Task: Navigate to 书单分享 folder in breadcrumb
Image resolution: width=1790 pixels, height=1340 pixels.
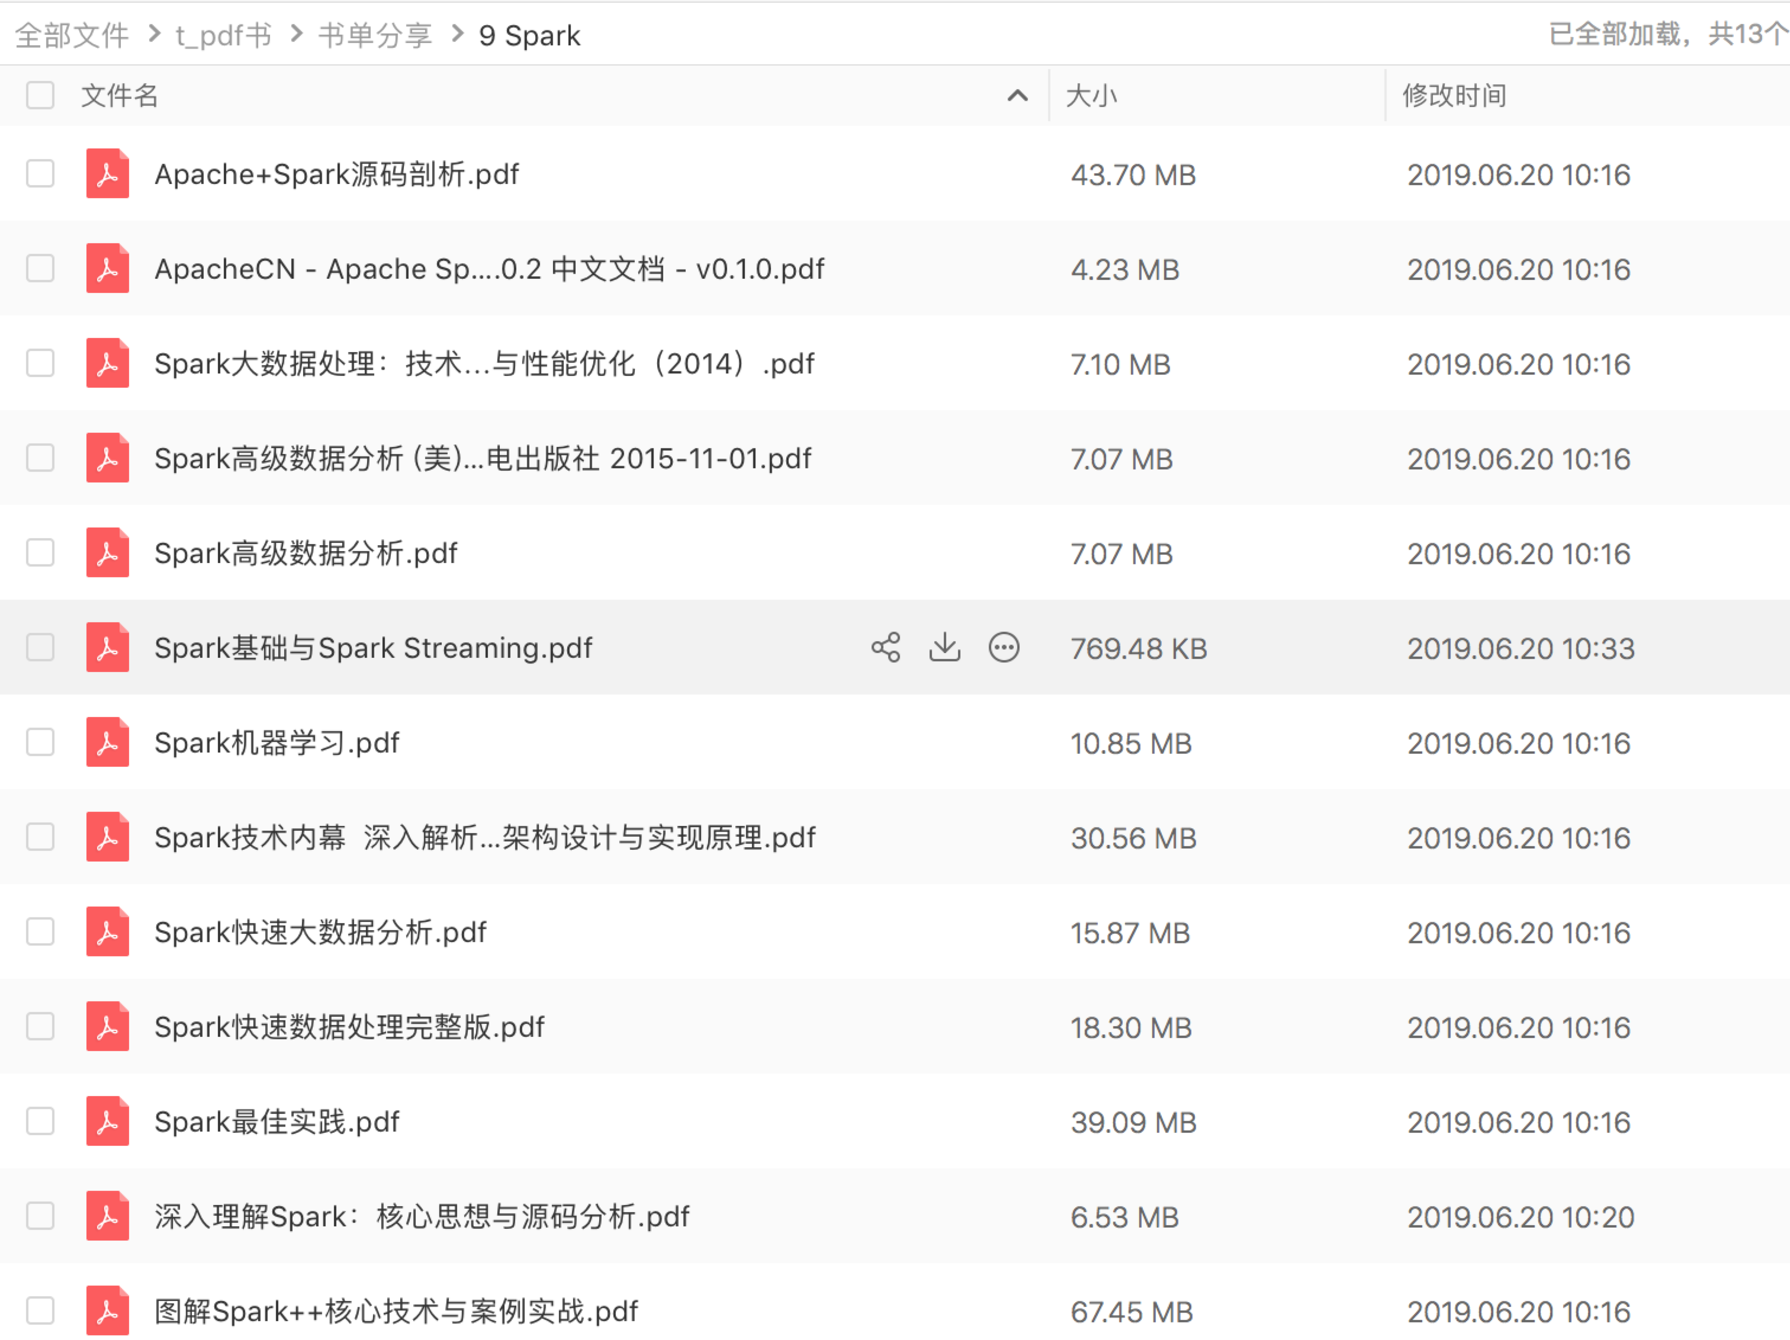Action: (x=375, y=36)
